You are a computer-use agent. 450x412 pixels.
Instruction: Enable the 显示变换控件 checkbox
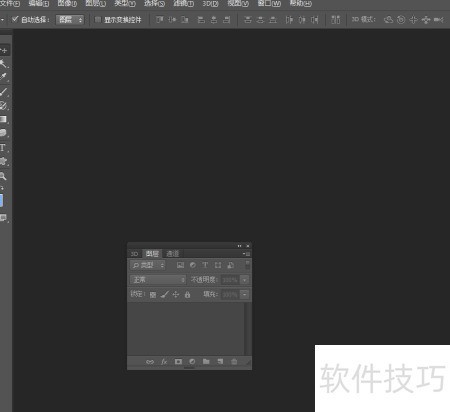pos(98,20)
